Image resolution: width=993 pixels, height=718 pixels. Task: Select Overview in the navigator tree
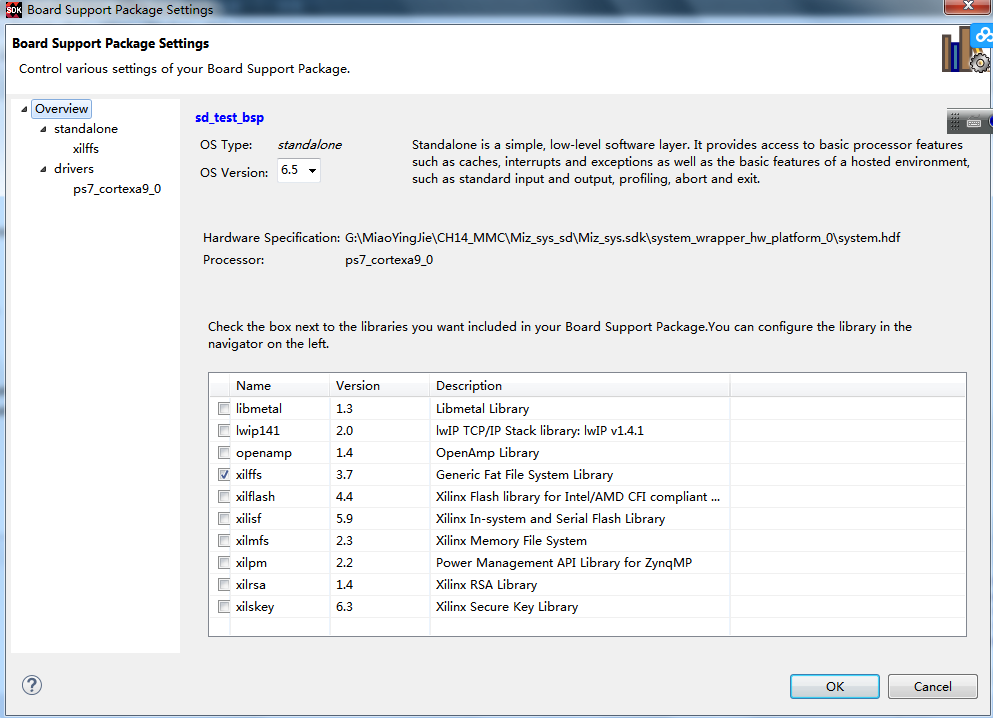61,109
